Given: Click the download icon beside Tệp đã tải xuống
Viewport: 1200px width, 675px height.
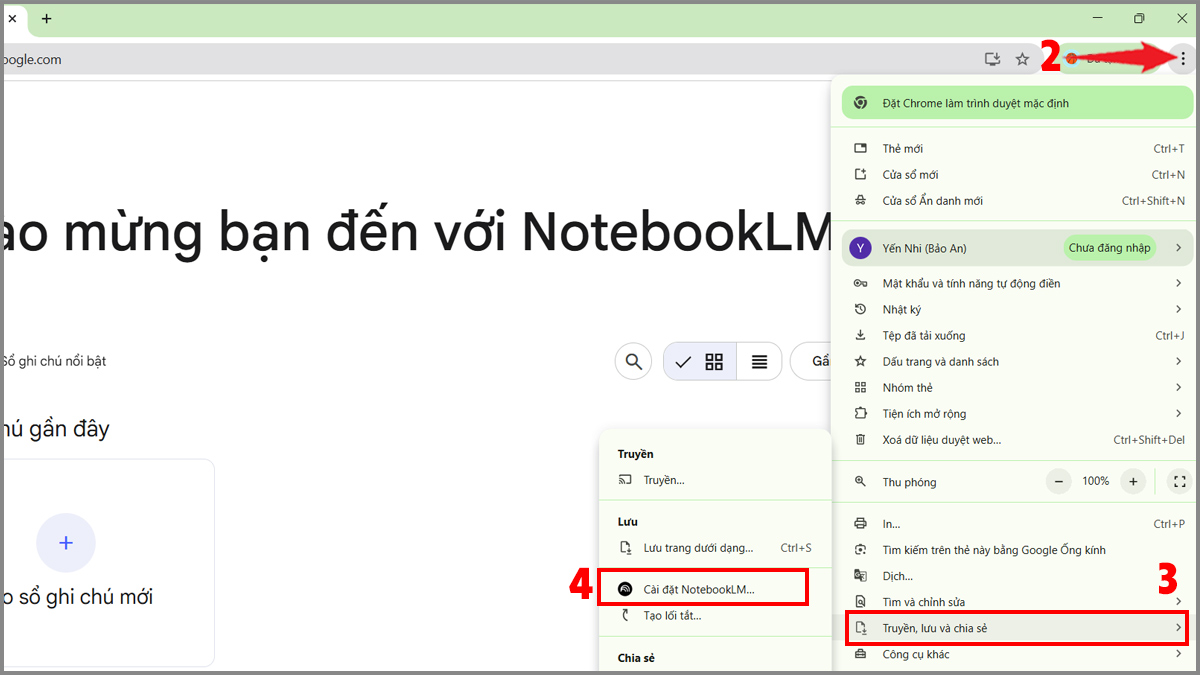Looking at the screenshot, I should [x=860, y=335].
